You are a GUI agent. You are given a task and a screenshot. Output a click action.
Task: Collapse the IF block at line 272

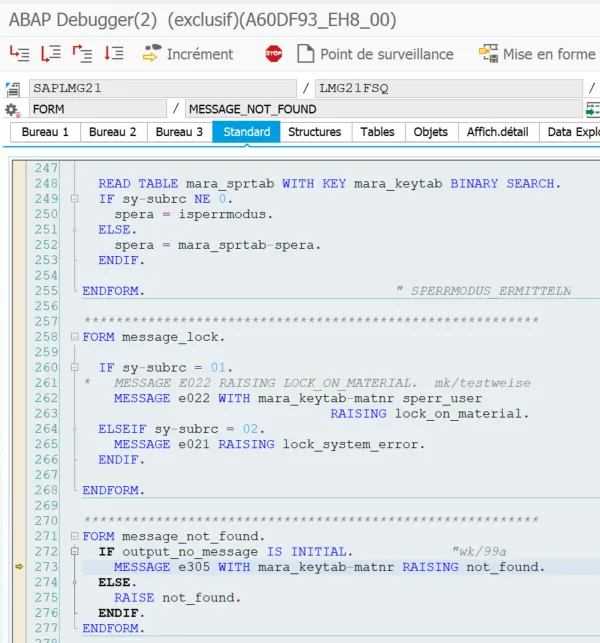pyautogui.click(x=75, y=552)
